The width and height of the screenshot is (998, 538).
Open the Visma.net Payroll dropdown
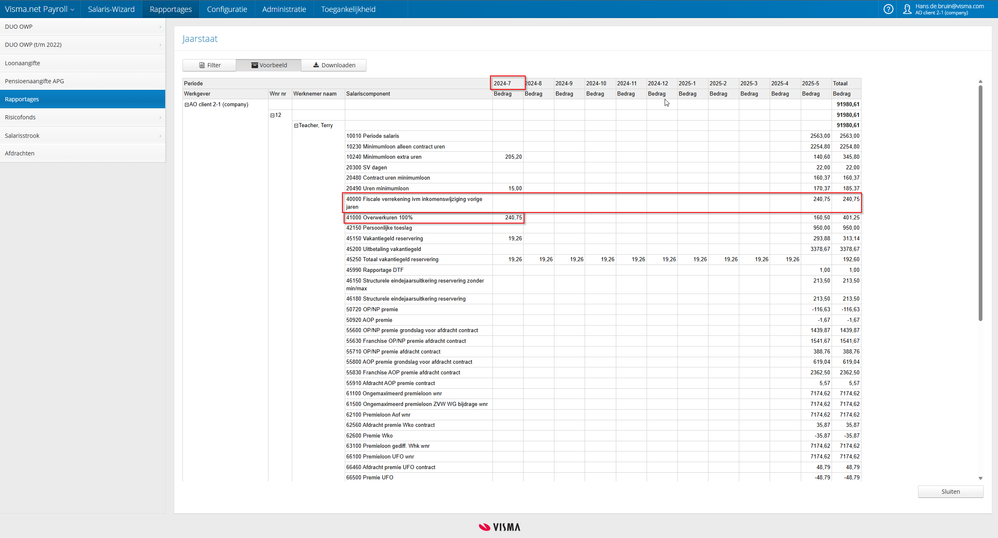coord(39,9)
